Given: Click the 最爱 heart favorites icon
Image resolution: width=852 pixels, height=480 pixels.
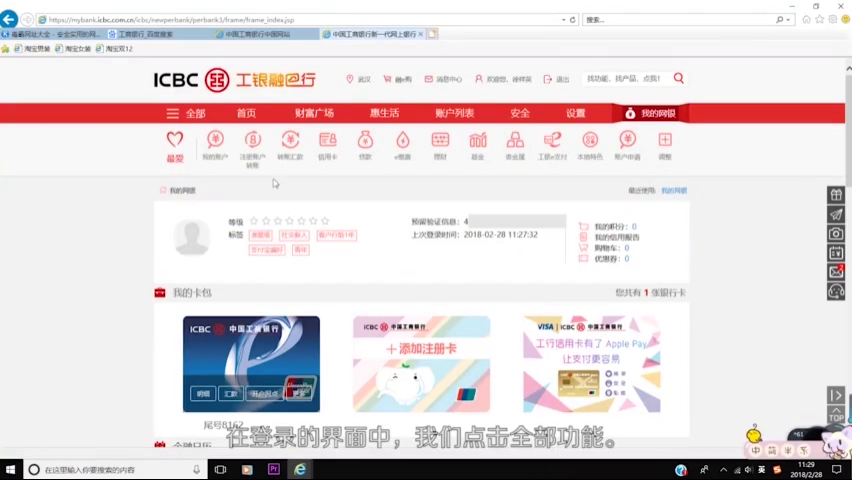Looking at the screenshot, I should pyautogui.click(x=175, y=140).
